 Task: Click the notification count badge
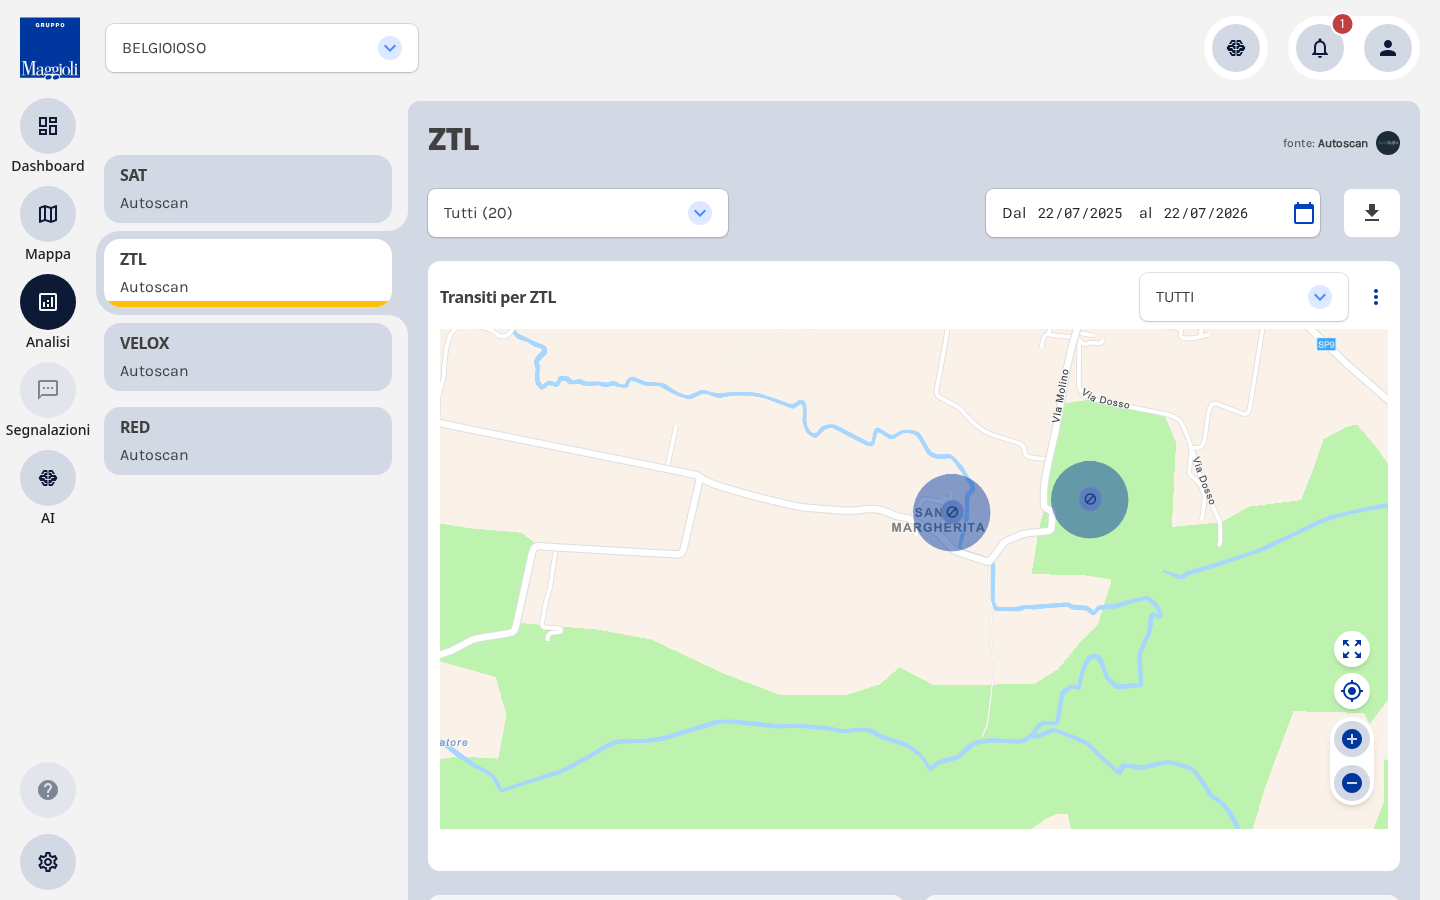[1342, 24]
